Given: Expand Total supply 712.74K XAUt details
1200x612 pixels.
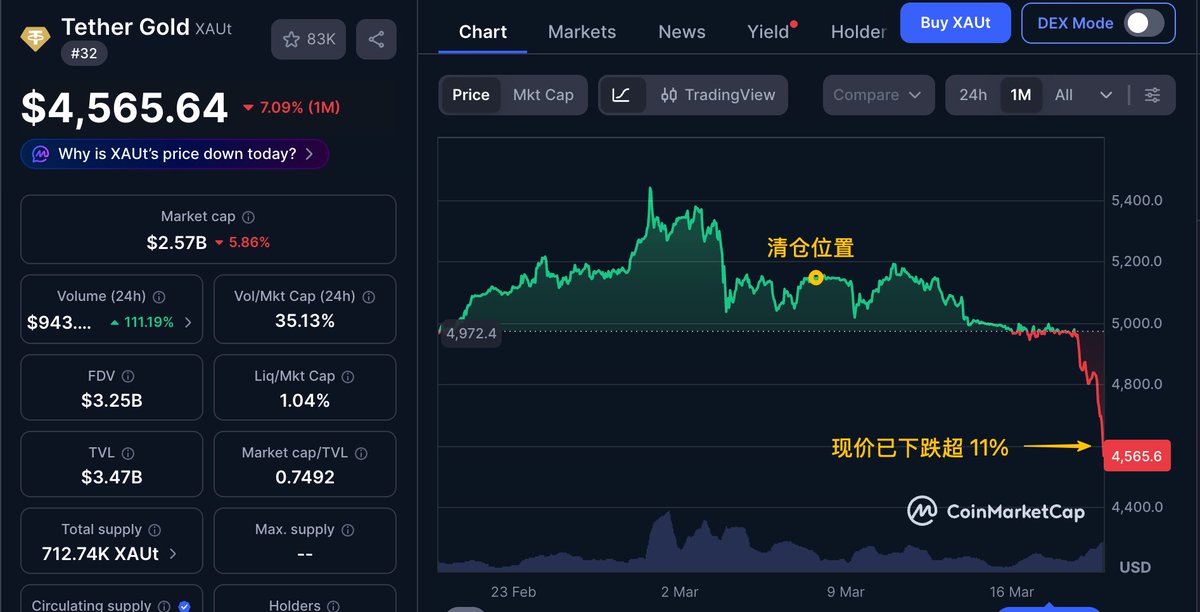Looking at the screenshot, I should [x=173, y=553].
